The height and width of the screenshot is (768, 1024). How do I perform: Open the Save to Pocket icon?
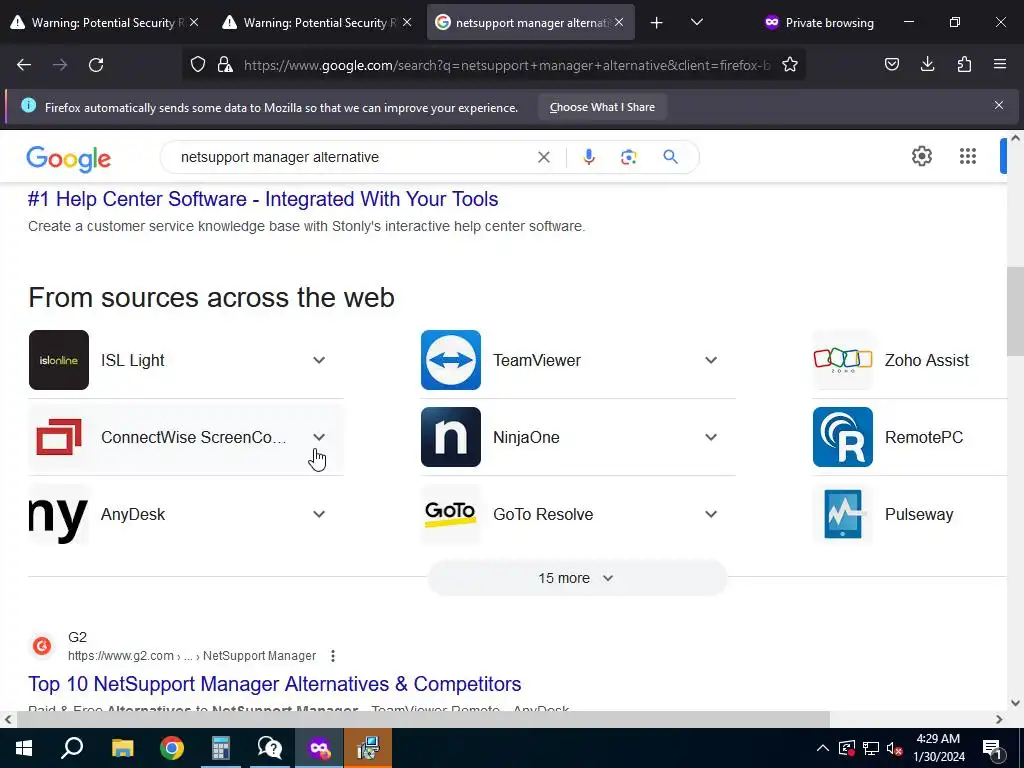point(891,64)
